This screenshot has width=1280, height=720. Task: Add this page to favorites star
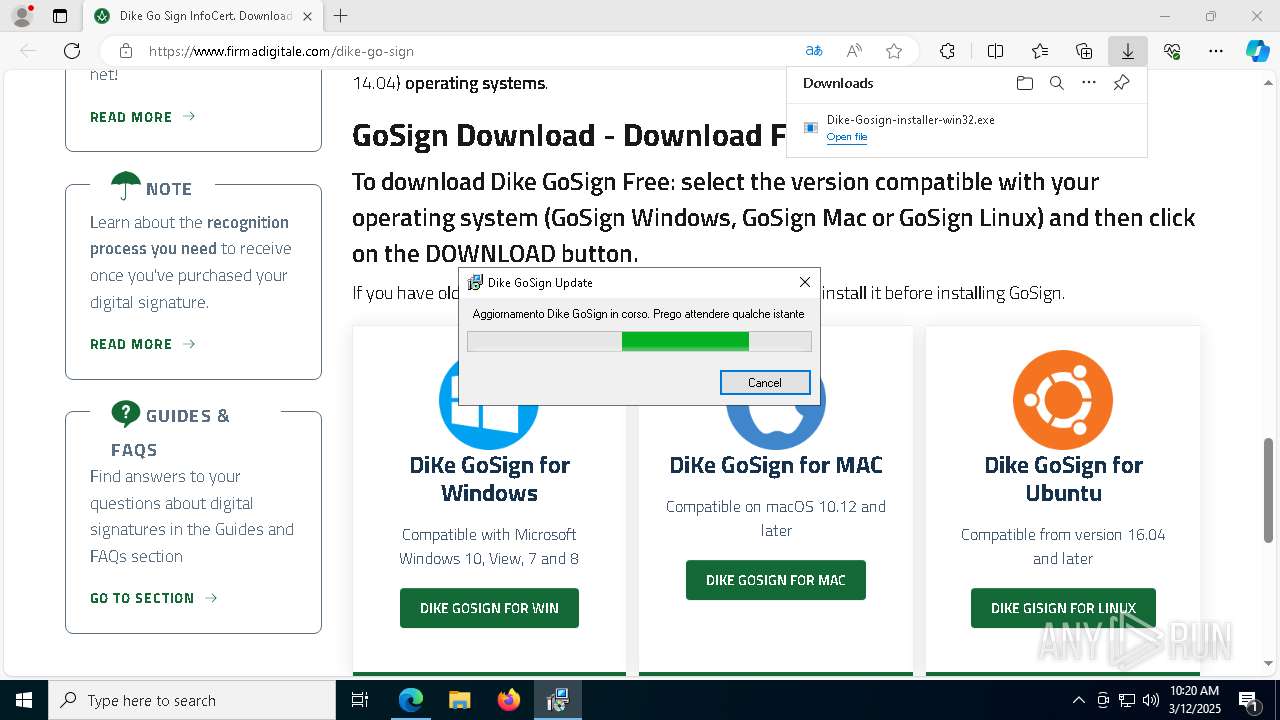point(894,51)
